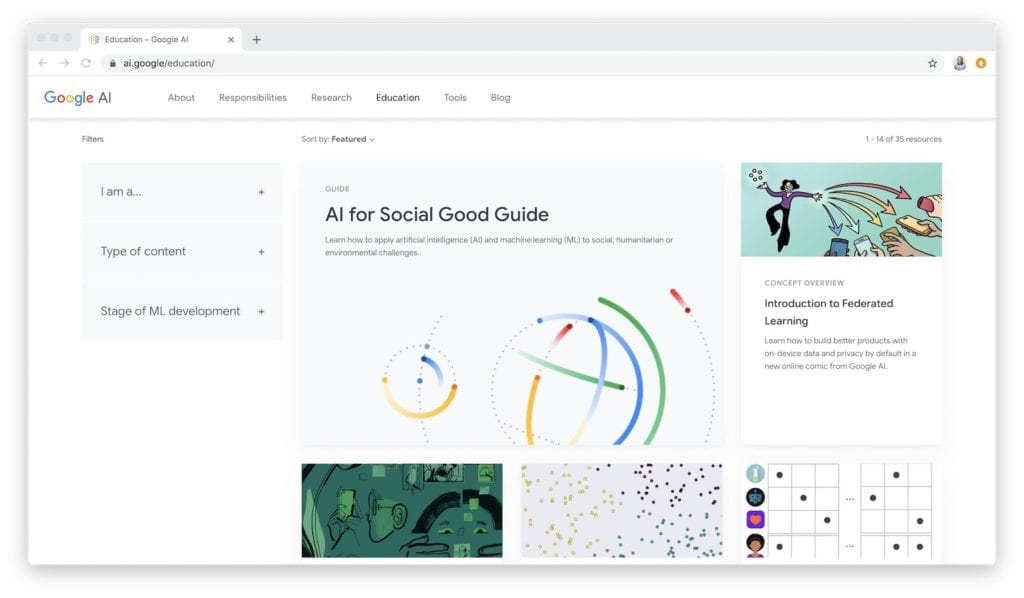This screenshot has width=1024, height=598.
Task: Click the browser forward arrow
Action: coord(64,63)
